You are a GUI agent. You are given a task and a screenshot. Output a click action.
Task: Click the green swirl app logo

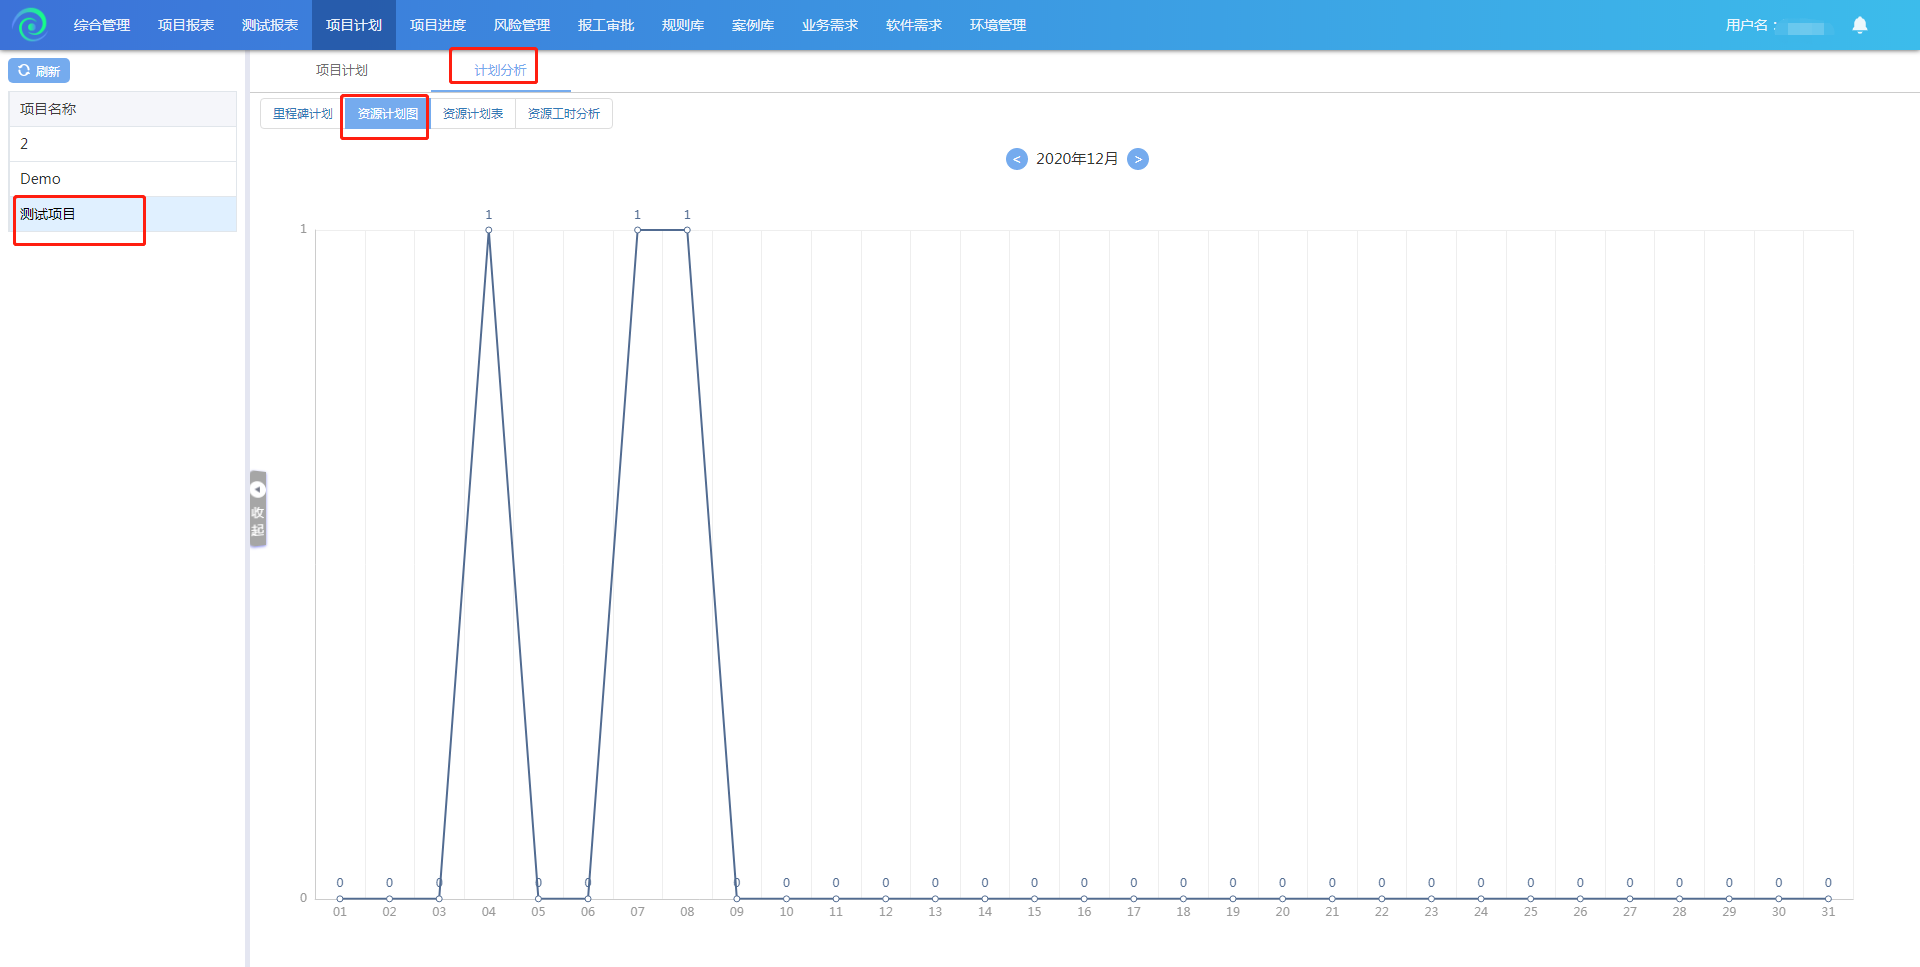click(x=30, y=24)
